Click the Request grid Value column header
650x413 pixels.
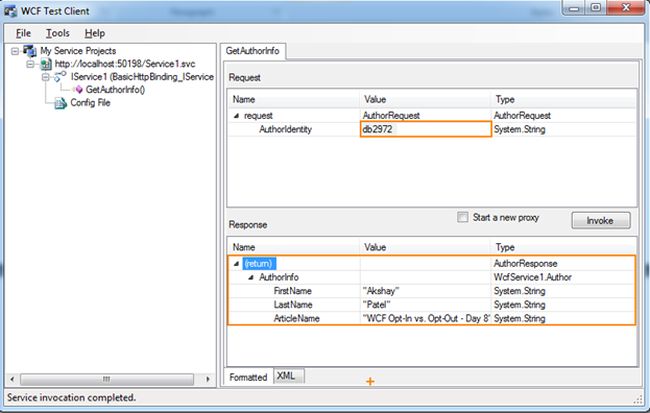coord(425,100)
